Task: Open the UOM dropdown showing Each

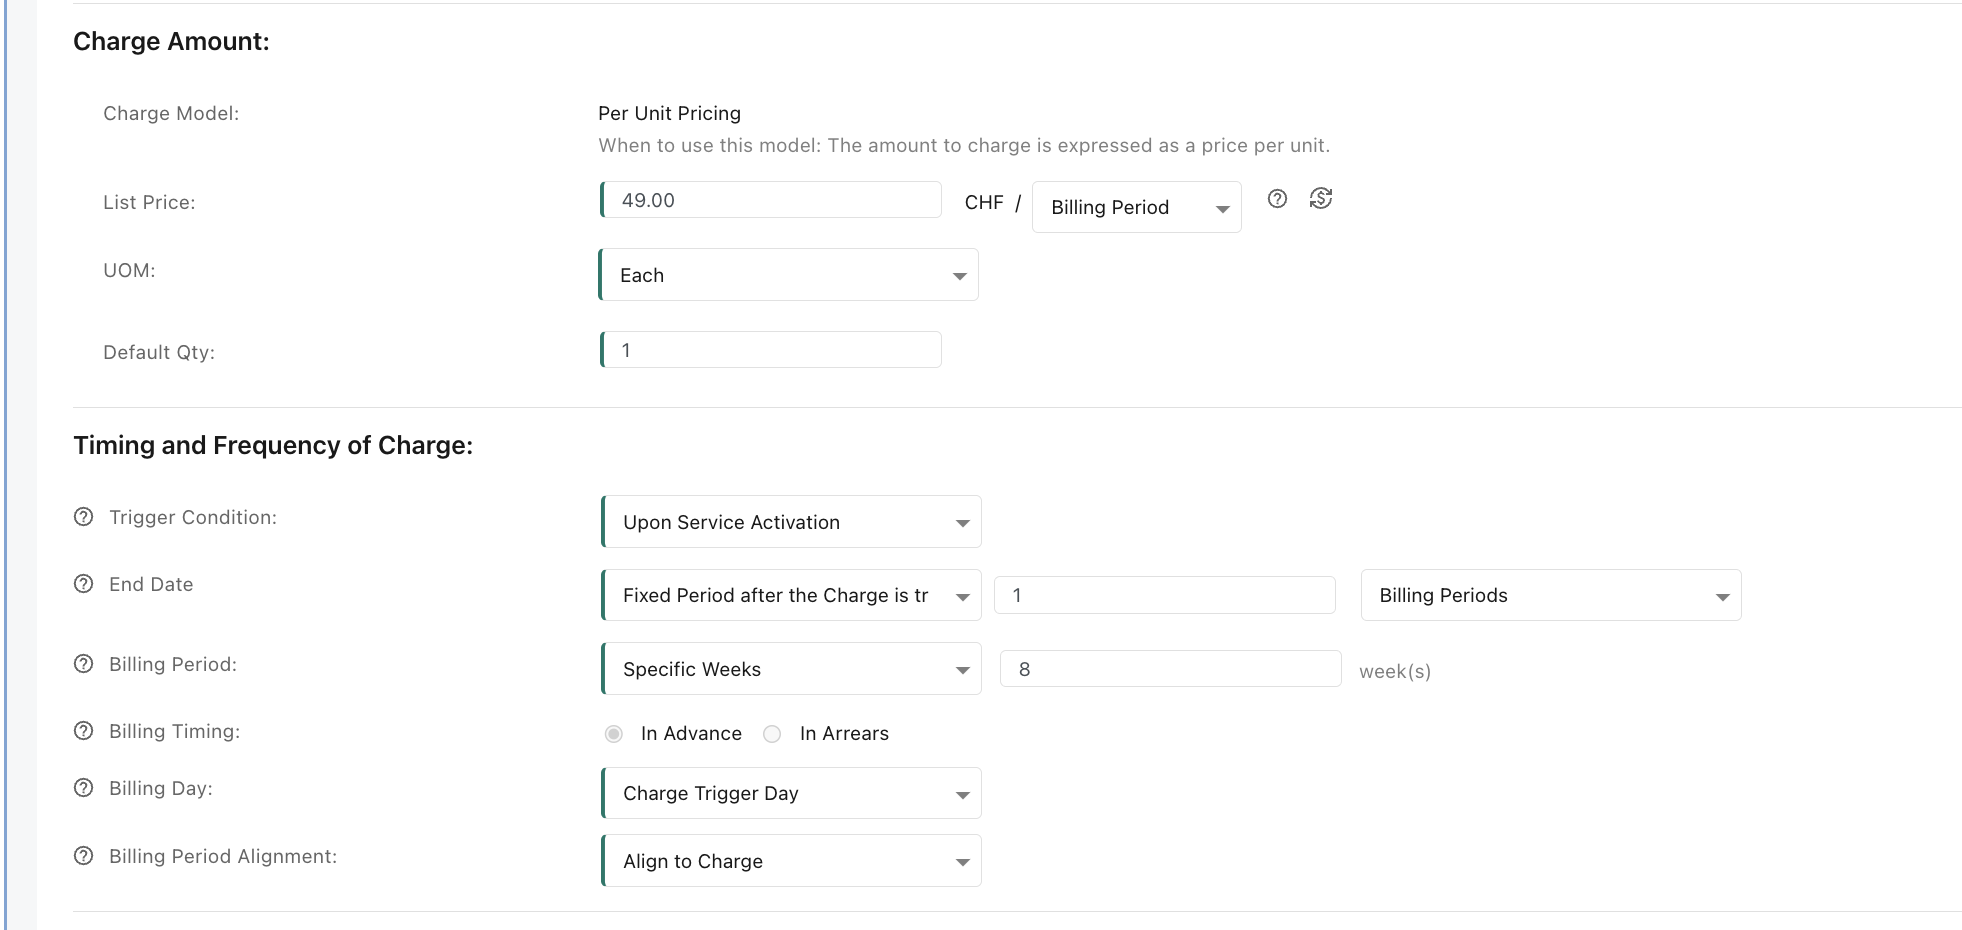Action: [788, 275]
